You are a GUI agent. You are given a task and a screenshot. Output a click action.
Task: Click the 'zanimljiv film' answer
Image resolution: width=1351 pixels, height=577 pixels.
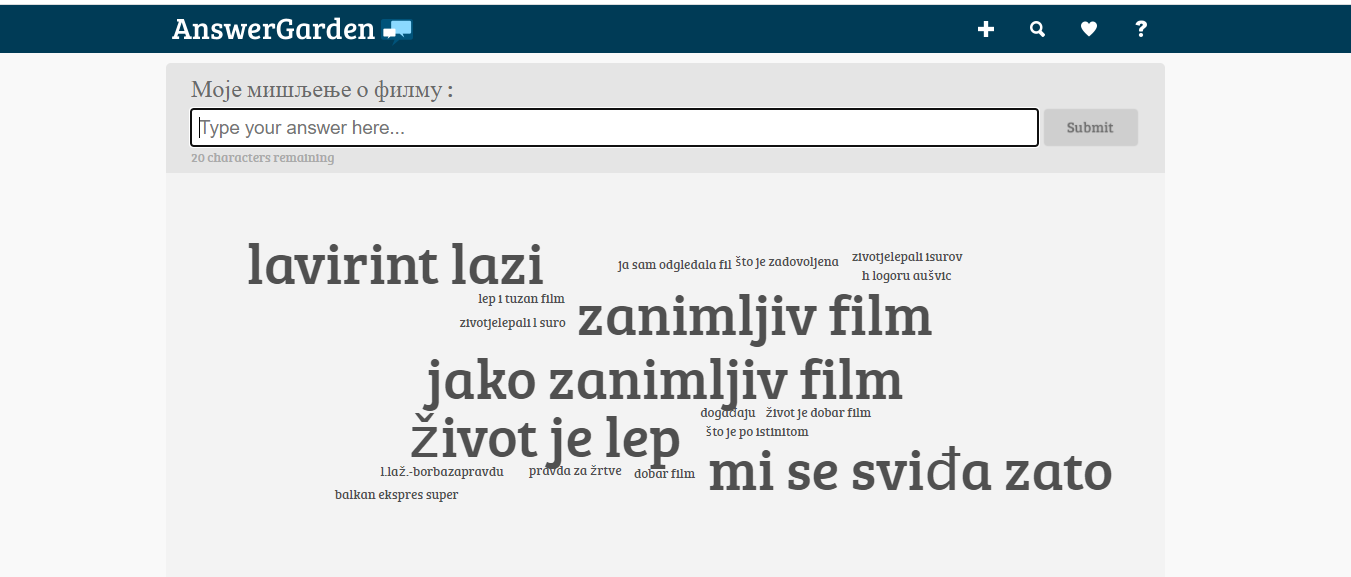(755, 317)
